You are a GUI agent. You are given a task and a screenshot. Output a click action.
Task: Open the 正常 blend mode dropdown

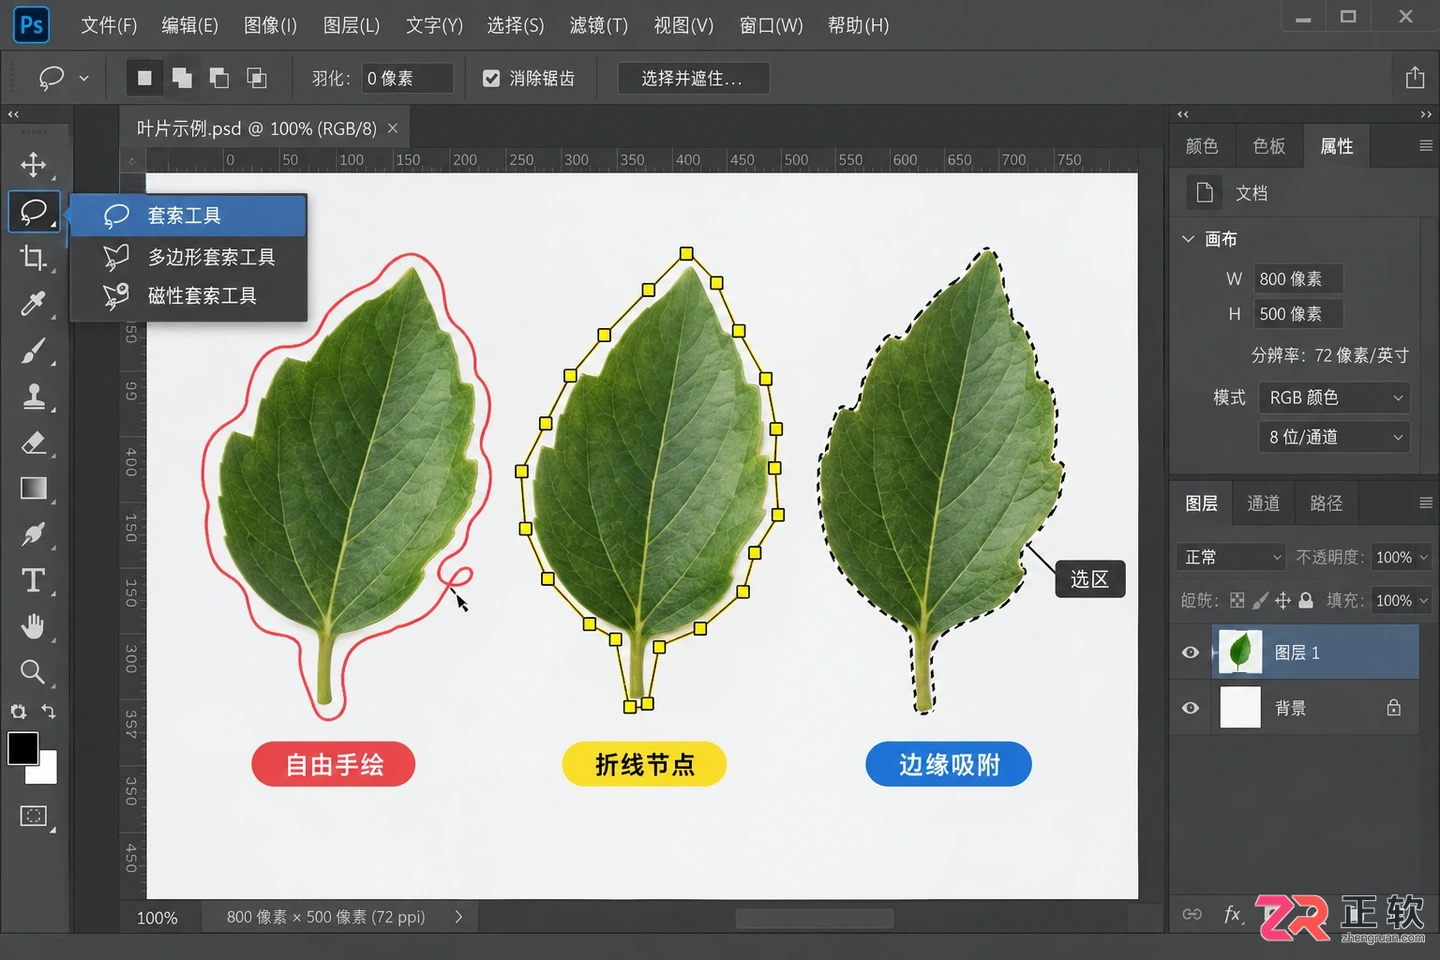[x=1232, y=557]
